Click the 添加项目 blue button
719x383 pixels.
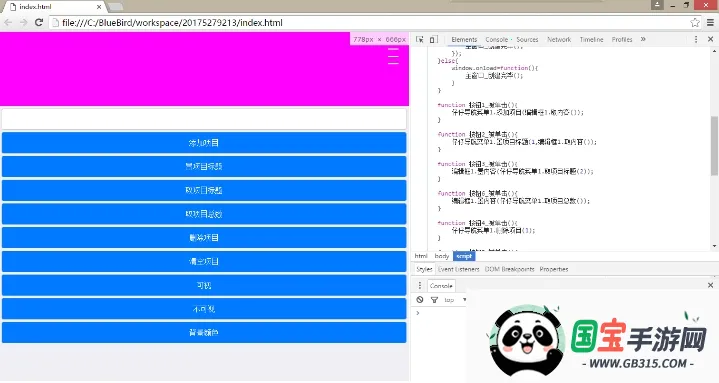[x=204, y=143]
